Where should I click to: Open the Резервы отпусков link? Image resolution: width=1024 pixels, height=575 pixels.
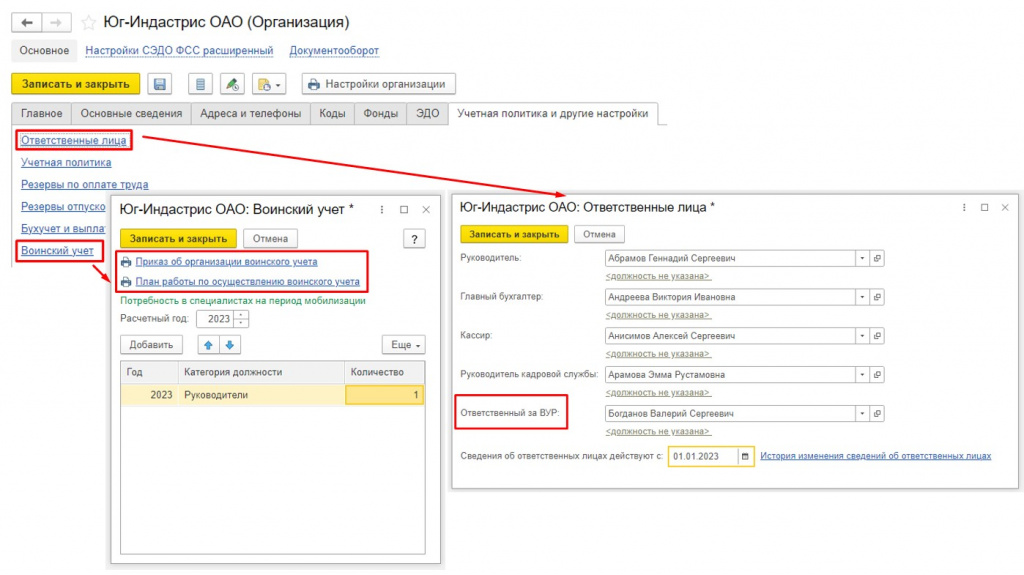click(x=63, y=206)
